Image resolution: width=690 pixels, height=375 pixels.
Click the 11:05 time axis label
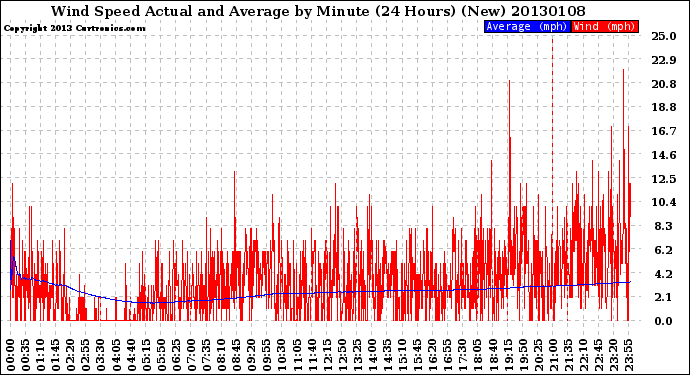pos(297,355)
